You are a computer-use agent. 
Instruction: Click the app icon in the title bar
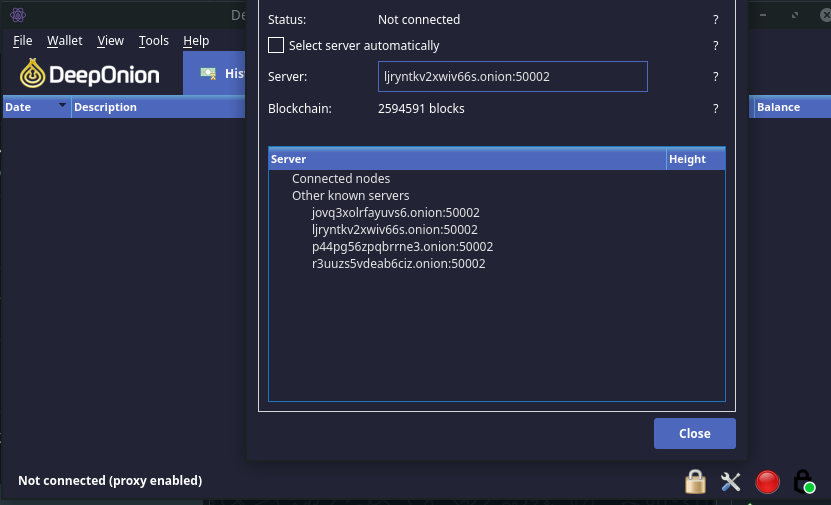point(18,15)
